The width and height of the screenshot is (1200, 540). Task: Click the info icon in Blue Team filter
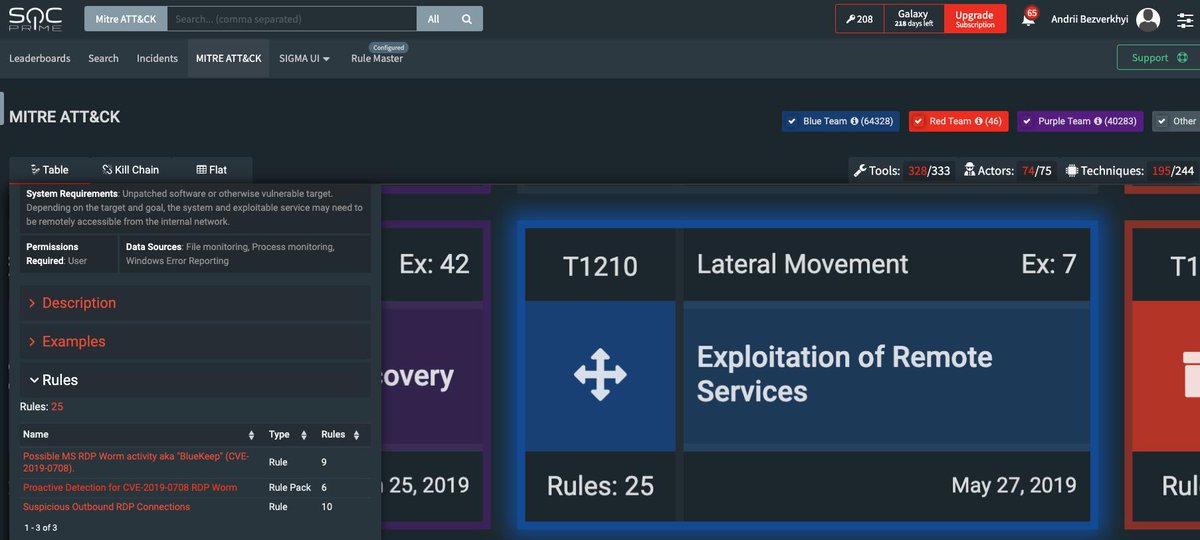[x=855, y=121]
